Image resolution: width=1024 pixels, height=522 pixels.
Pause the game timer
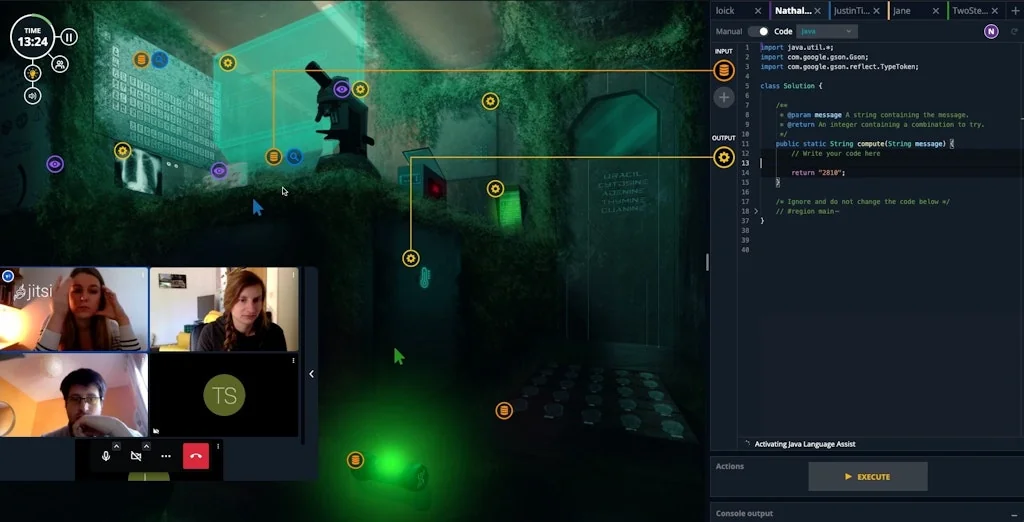click(x=69, y=37)
